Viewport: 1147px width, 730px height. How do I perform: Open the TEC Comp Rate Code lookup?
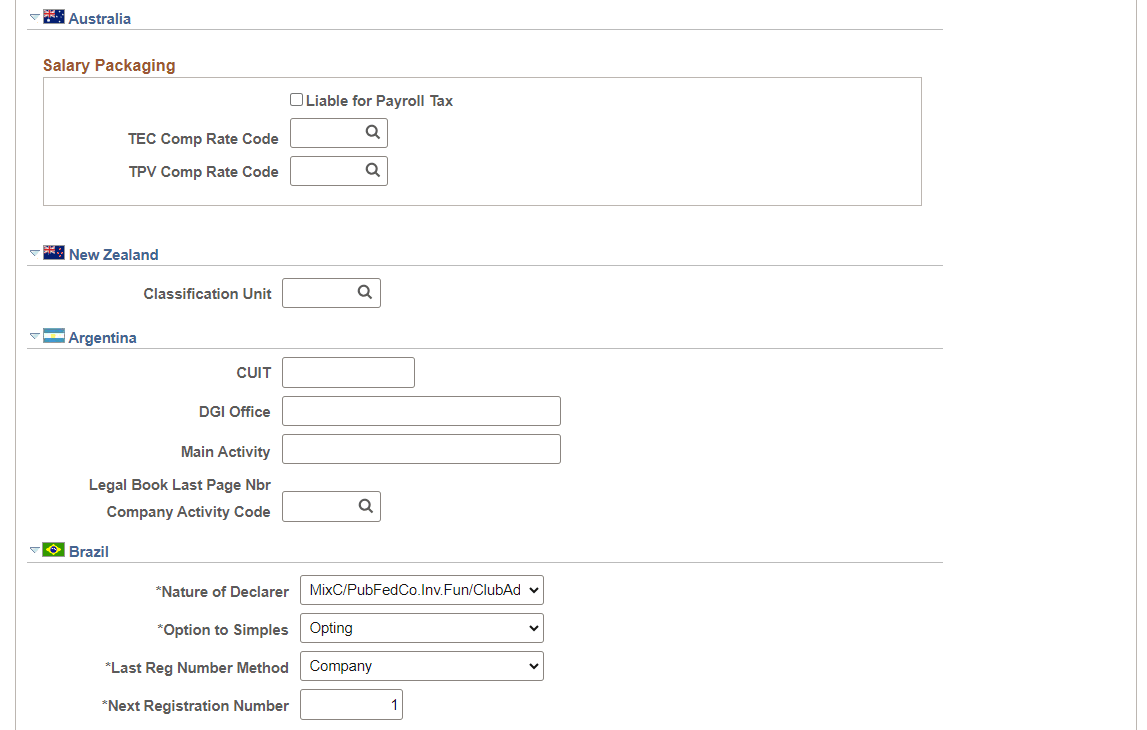tap(372, 132)
